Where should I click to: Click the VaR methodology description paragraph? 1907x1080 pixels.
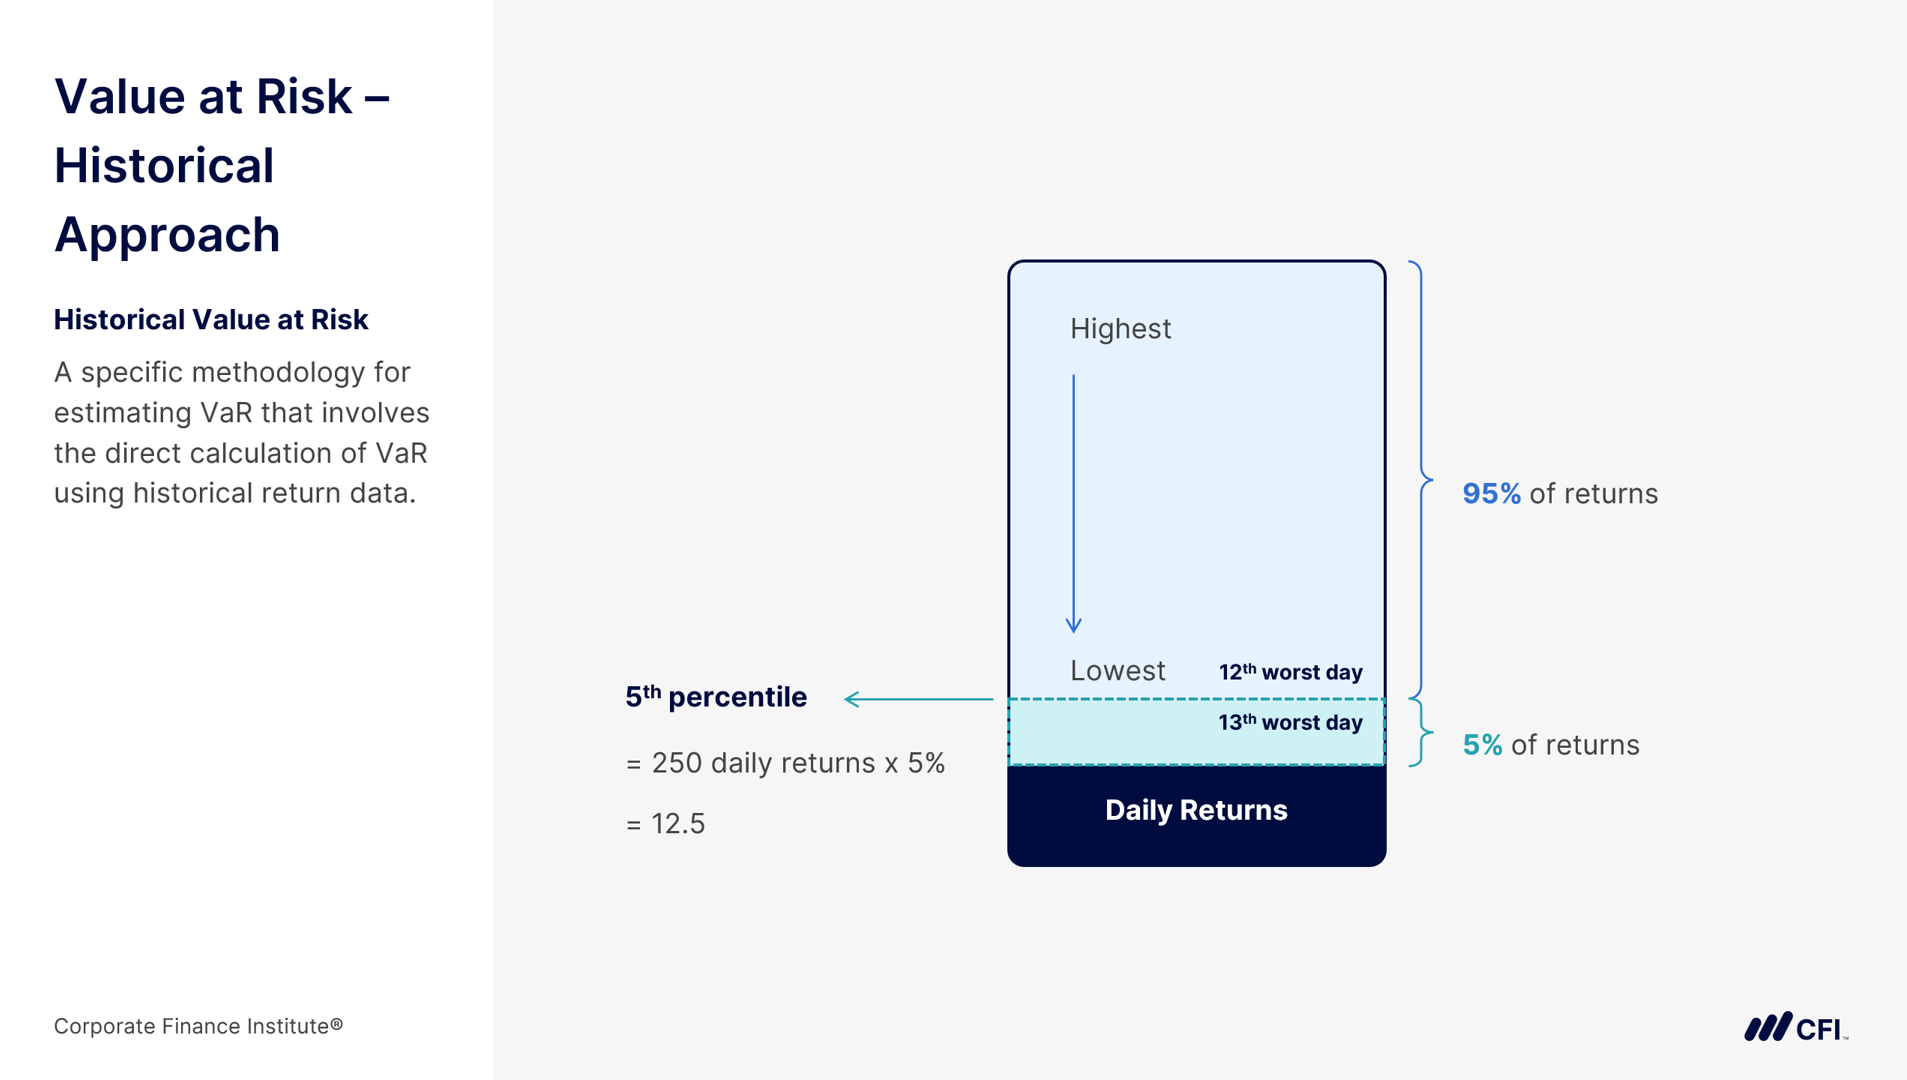(242, 433)
